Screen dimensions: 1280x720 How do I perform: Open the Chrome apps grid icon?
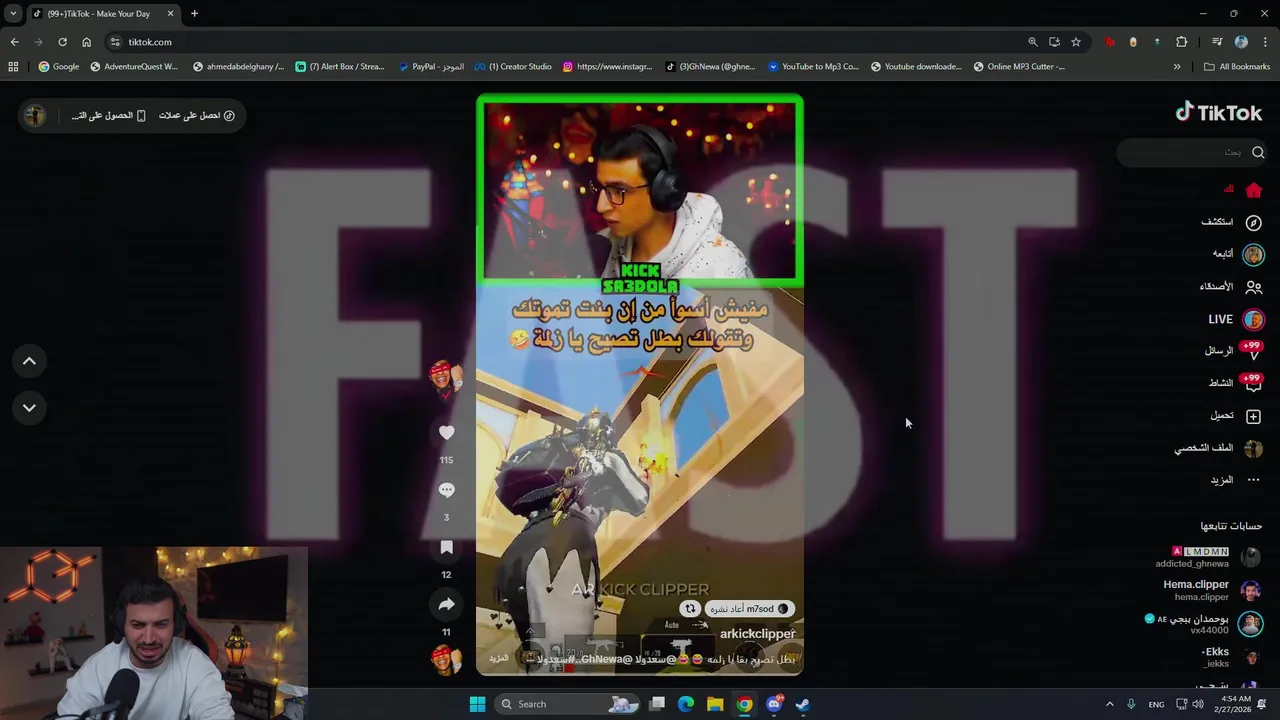point(13,67)
